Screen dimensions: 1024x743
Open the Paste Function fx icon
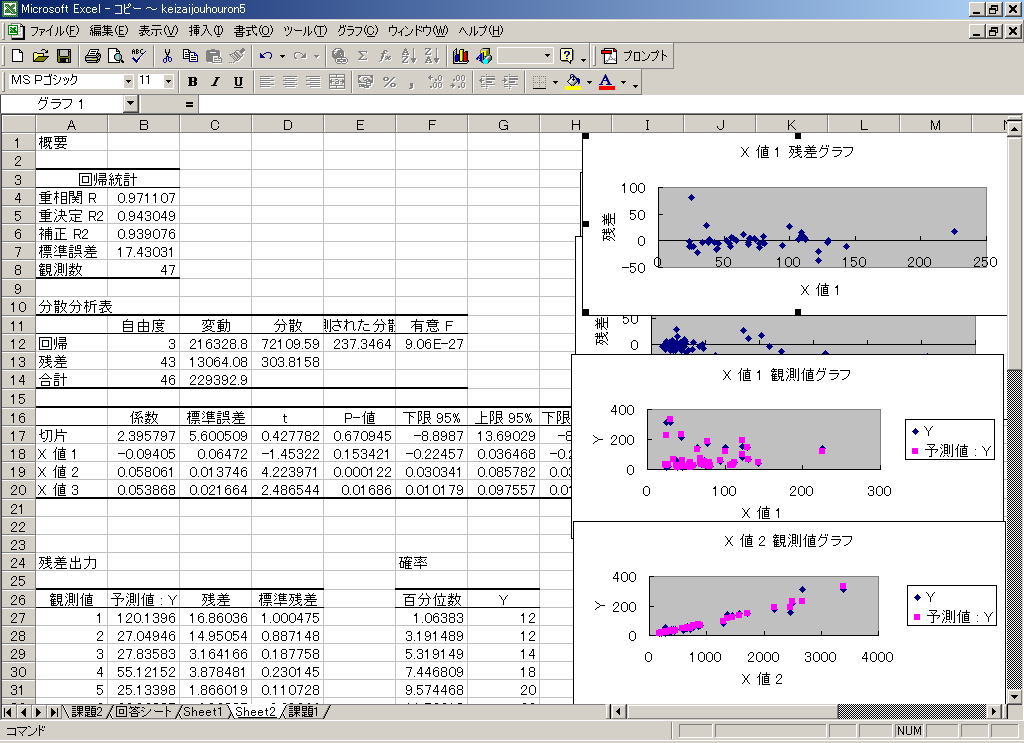click(385, 56)
